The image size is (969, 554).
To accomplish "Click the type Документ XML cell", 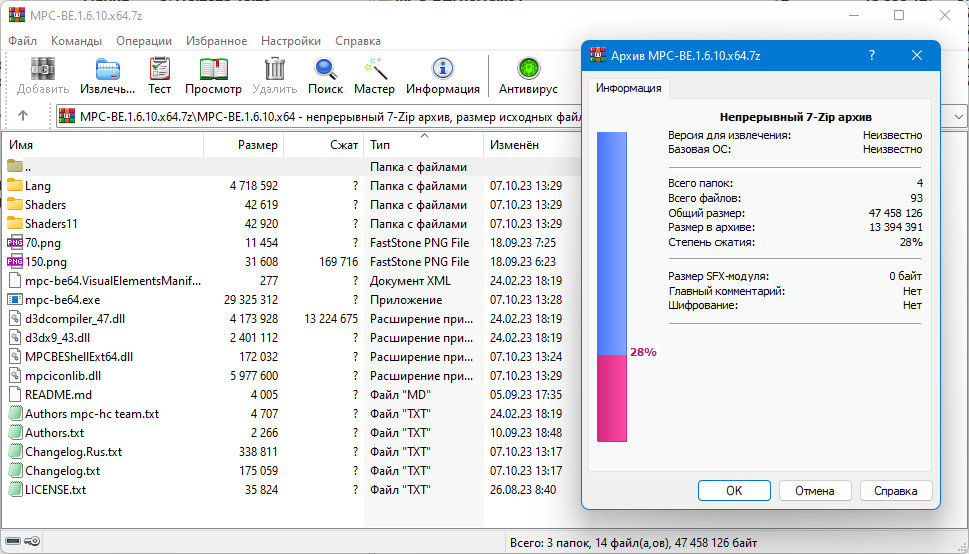I will click(410, 281).
